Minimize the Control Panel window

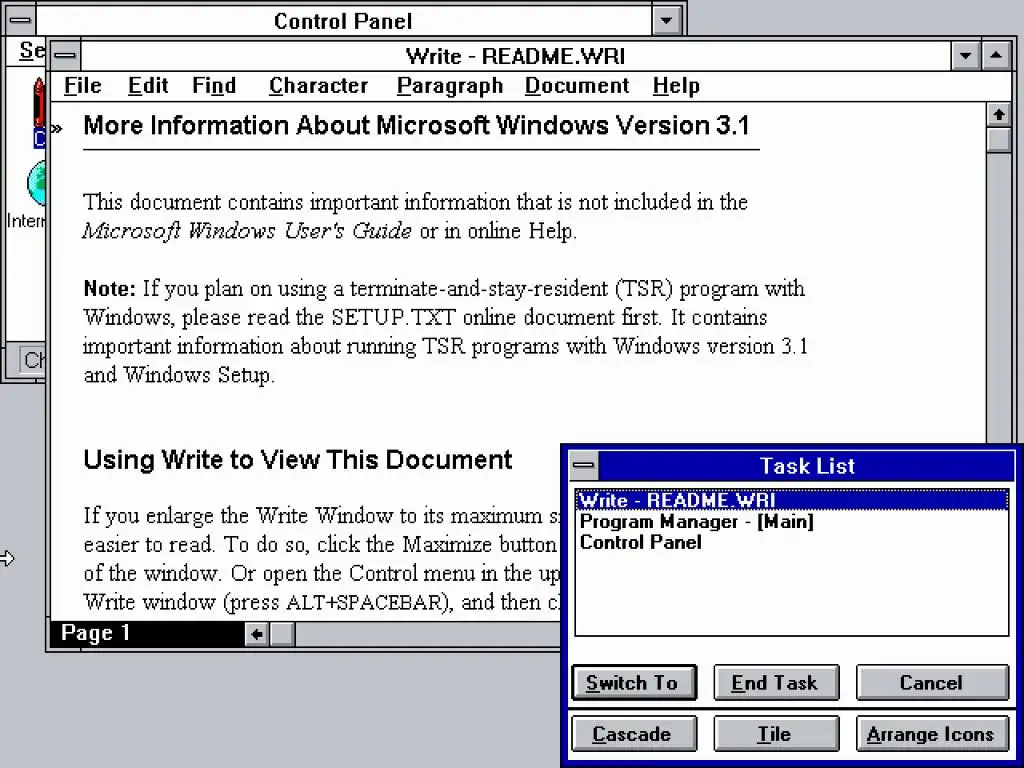pyautogui.click(x=665, y=20)
